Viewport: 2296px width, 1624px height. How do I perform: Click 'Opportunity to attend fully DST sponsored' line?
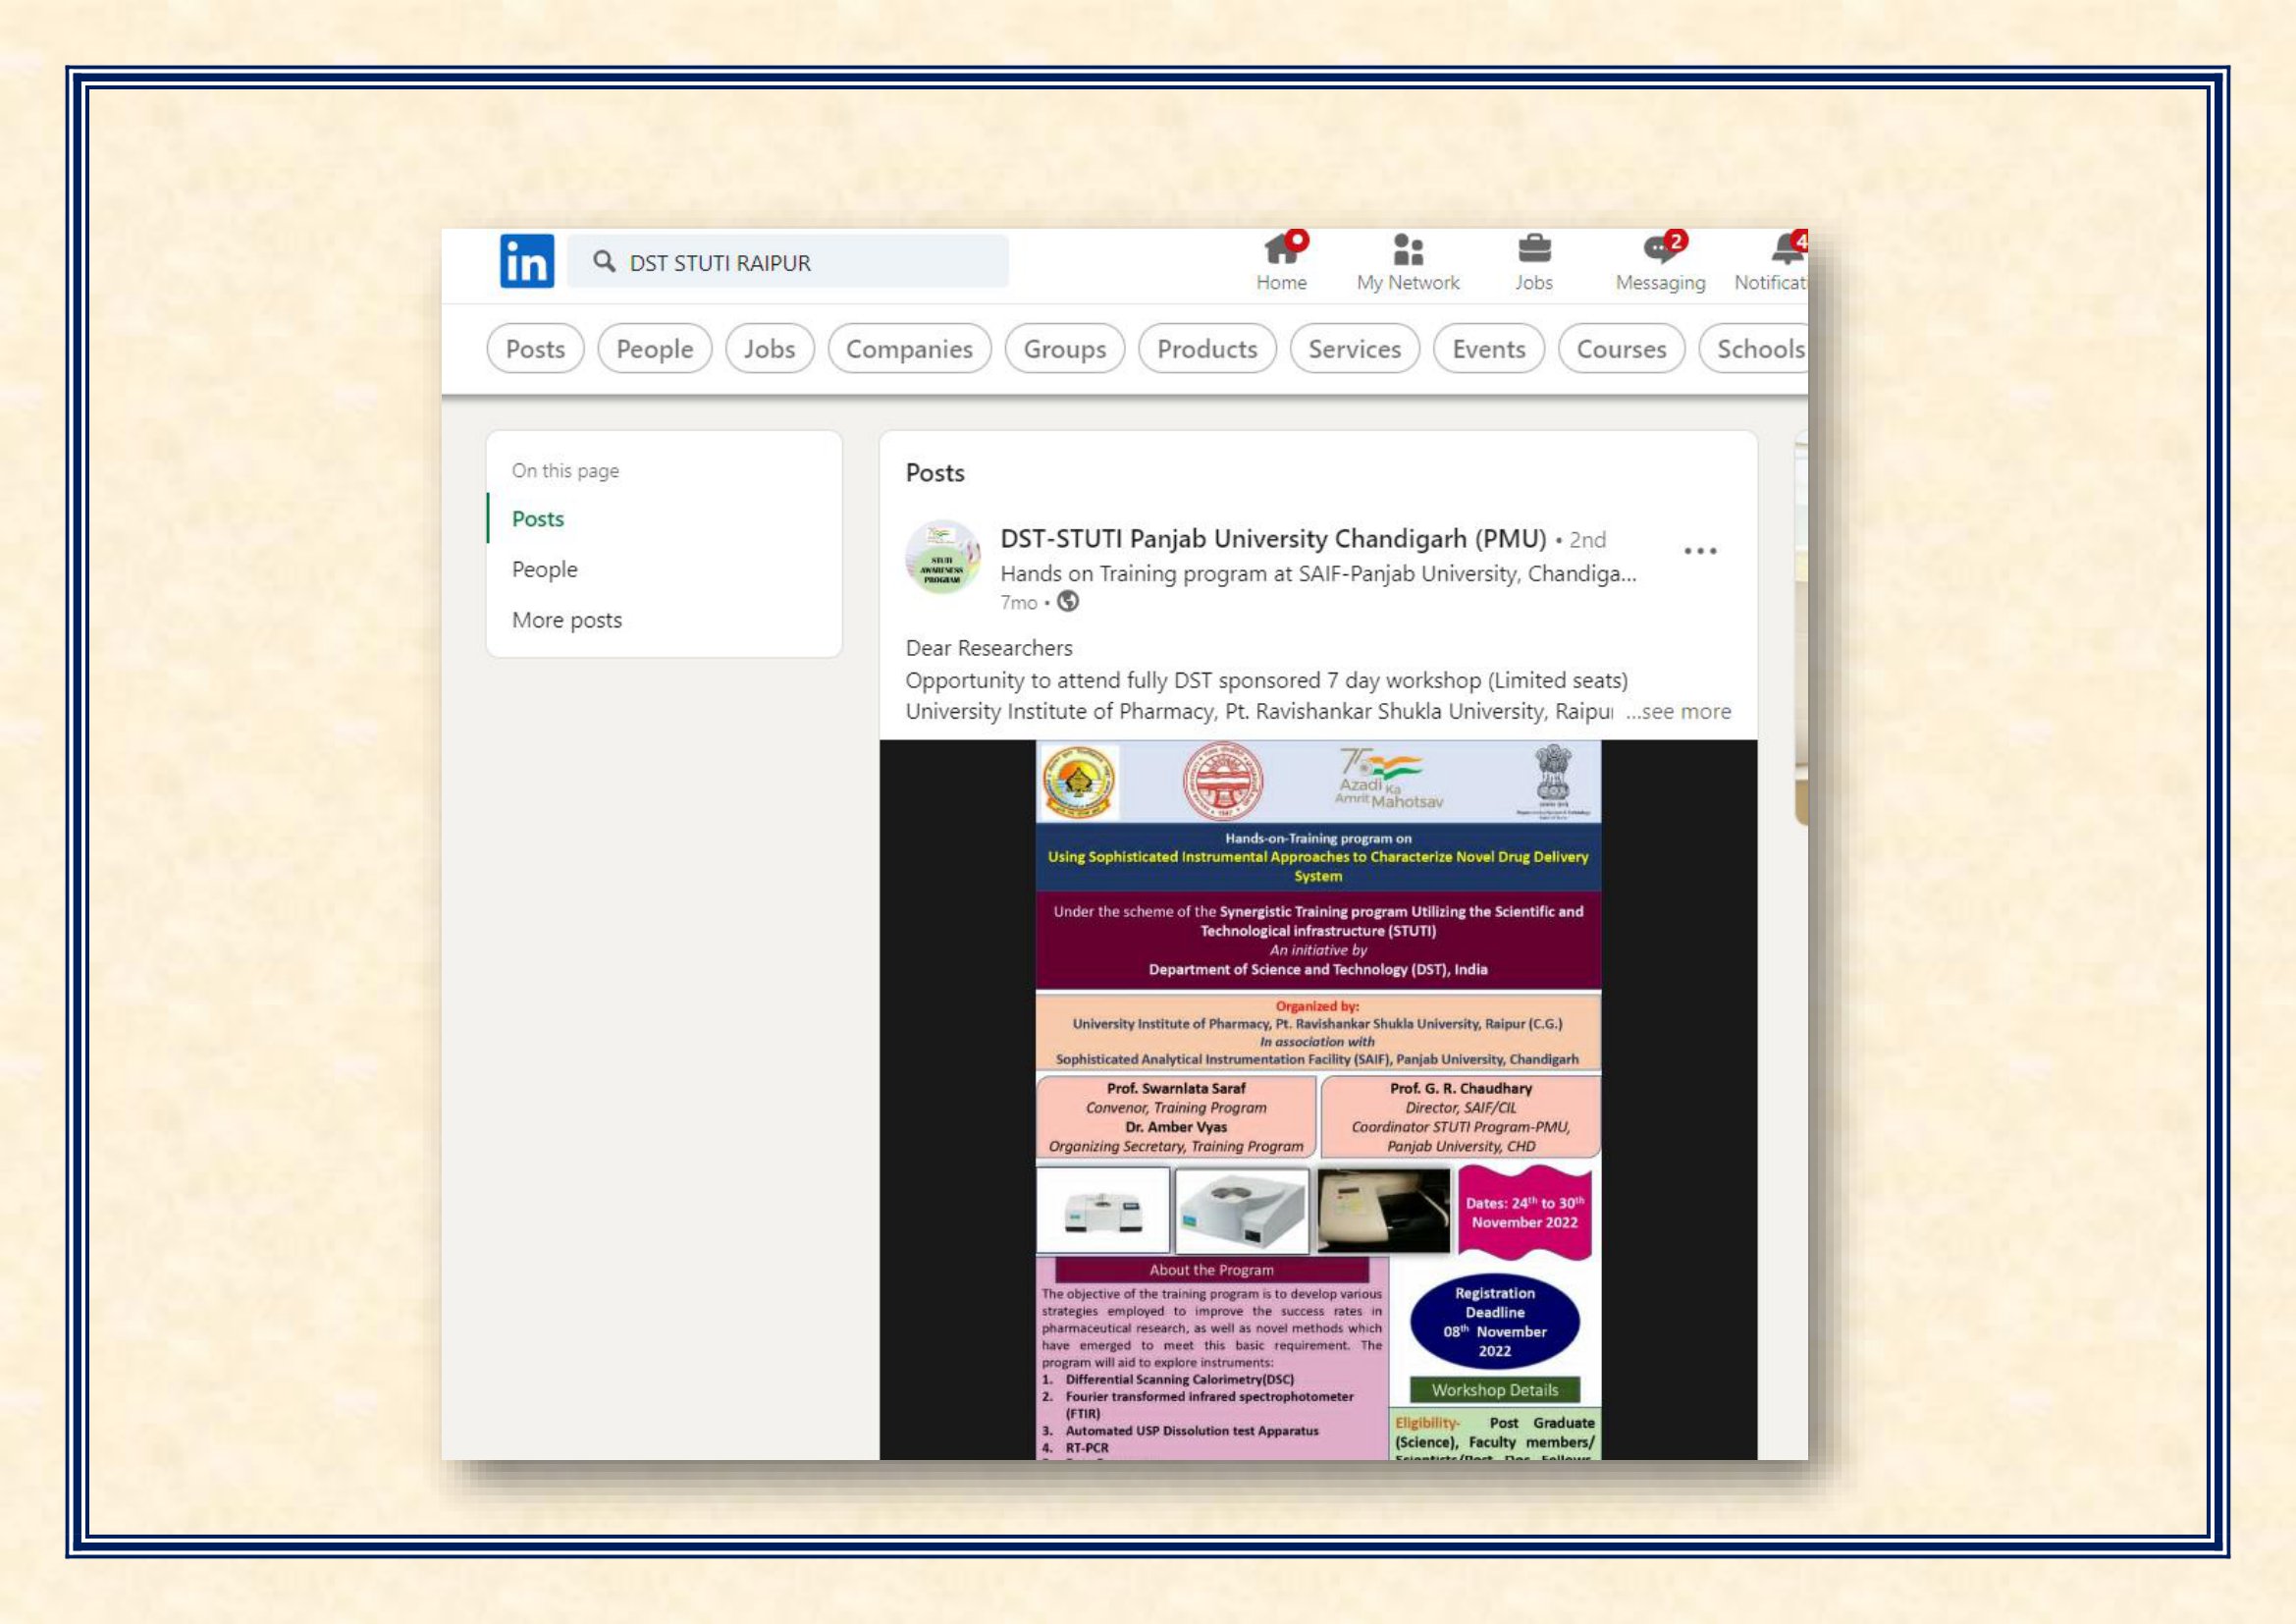(1266, 680)
